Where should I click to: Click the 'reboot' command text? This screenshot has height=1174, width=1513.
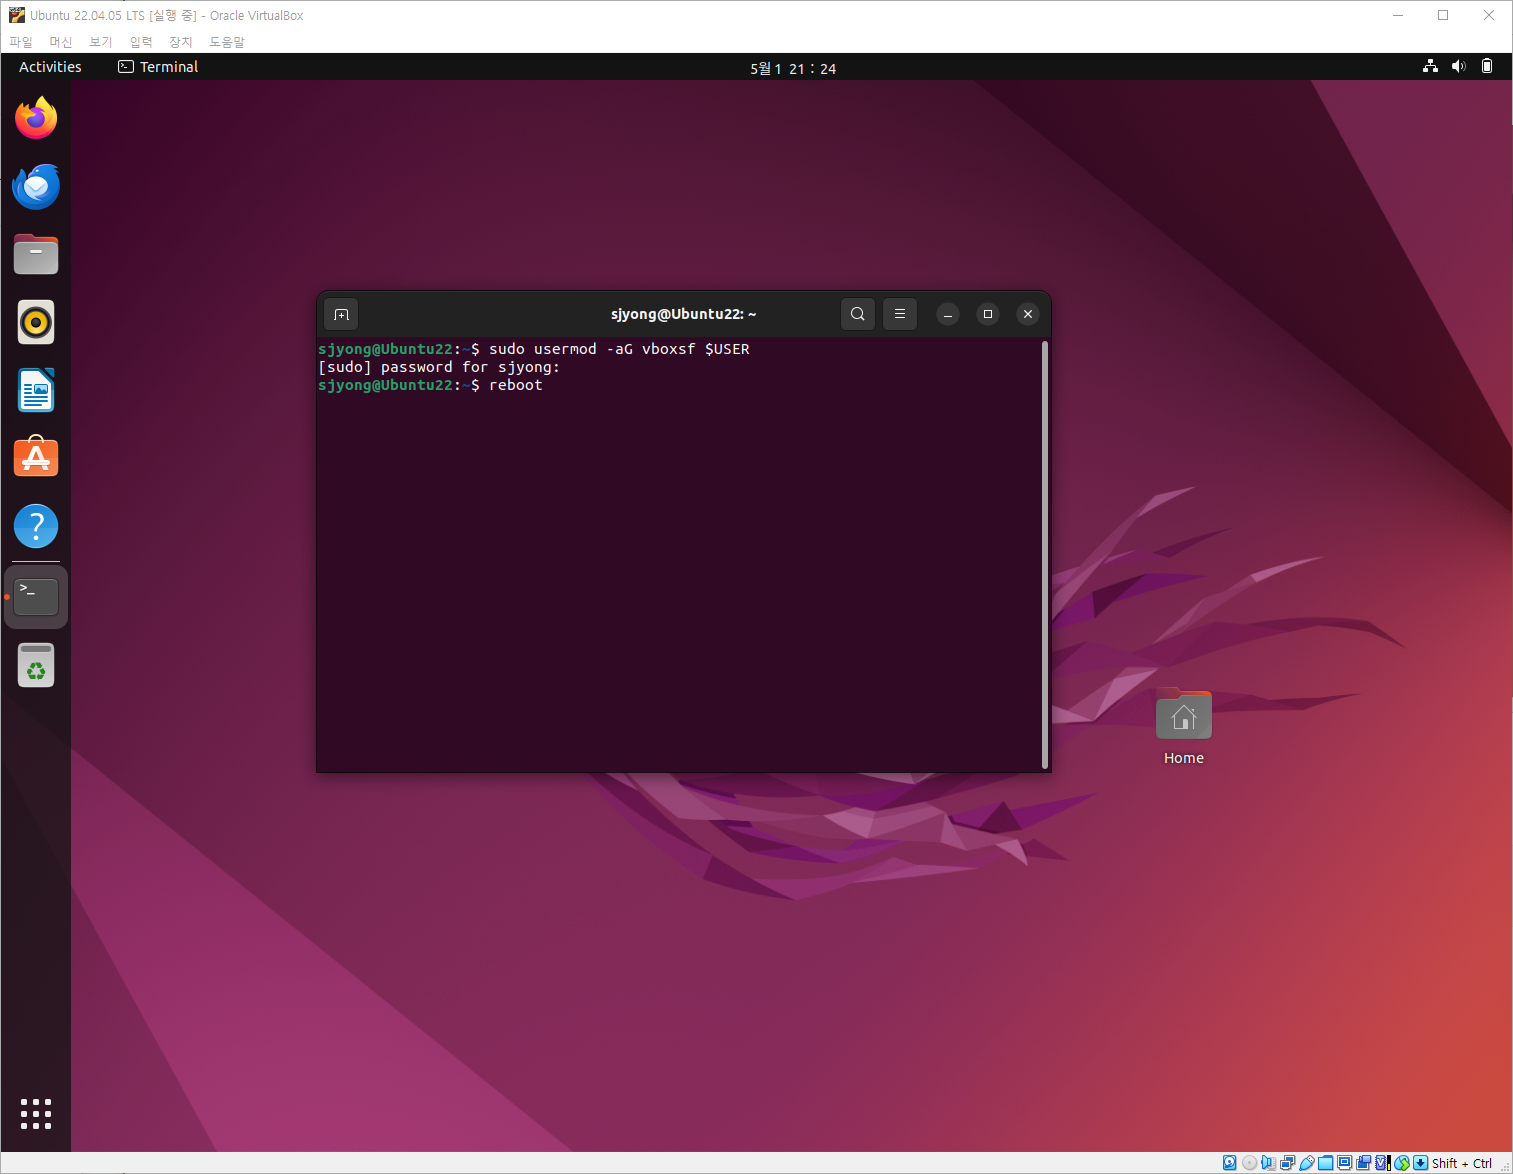516,385
